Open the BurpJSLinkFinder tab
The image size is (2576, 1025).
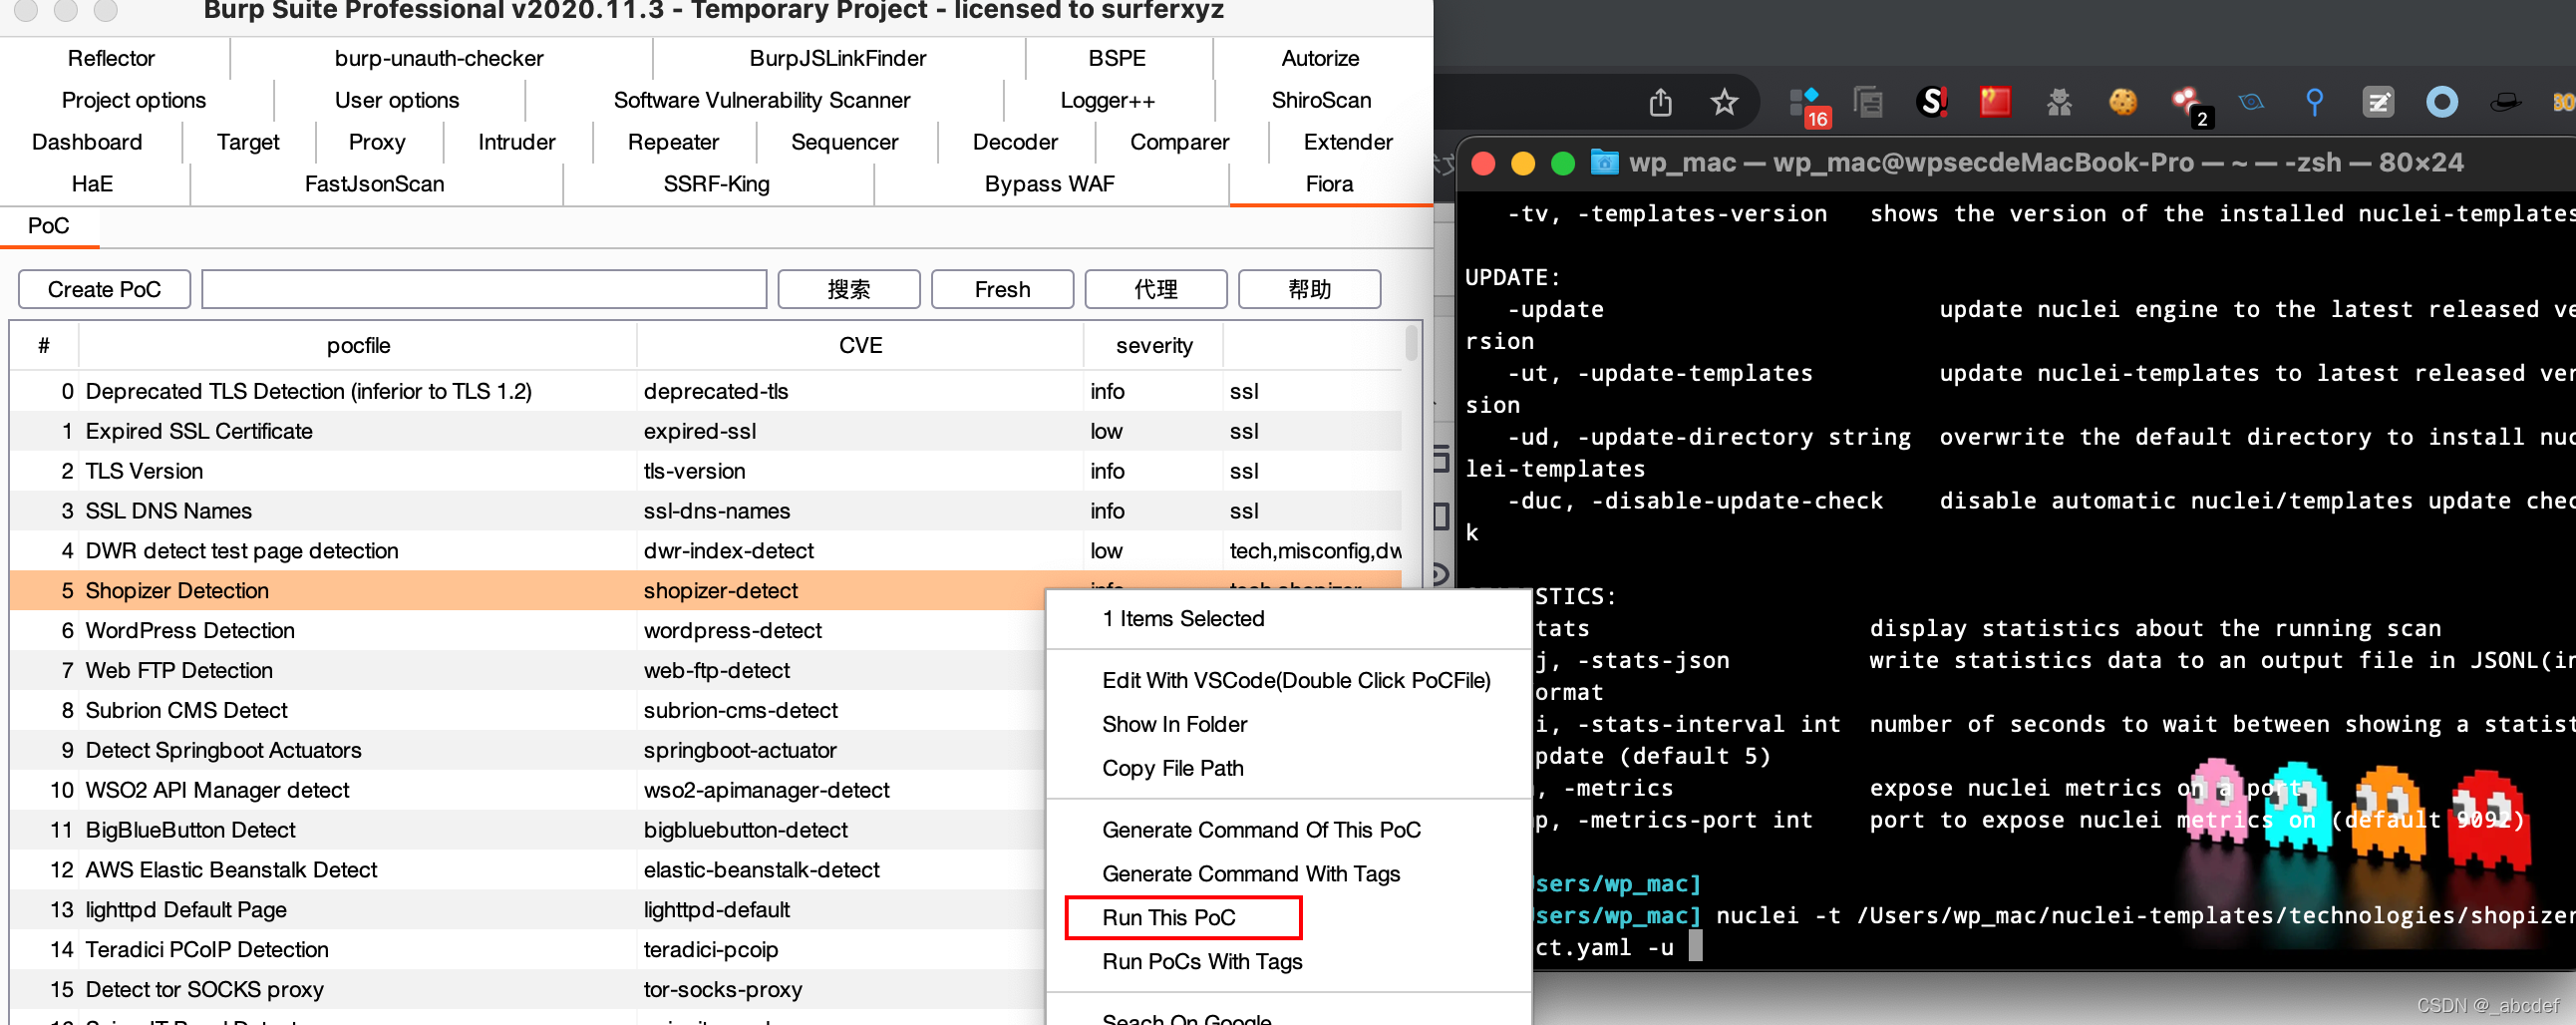click(837, 58)
